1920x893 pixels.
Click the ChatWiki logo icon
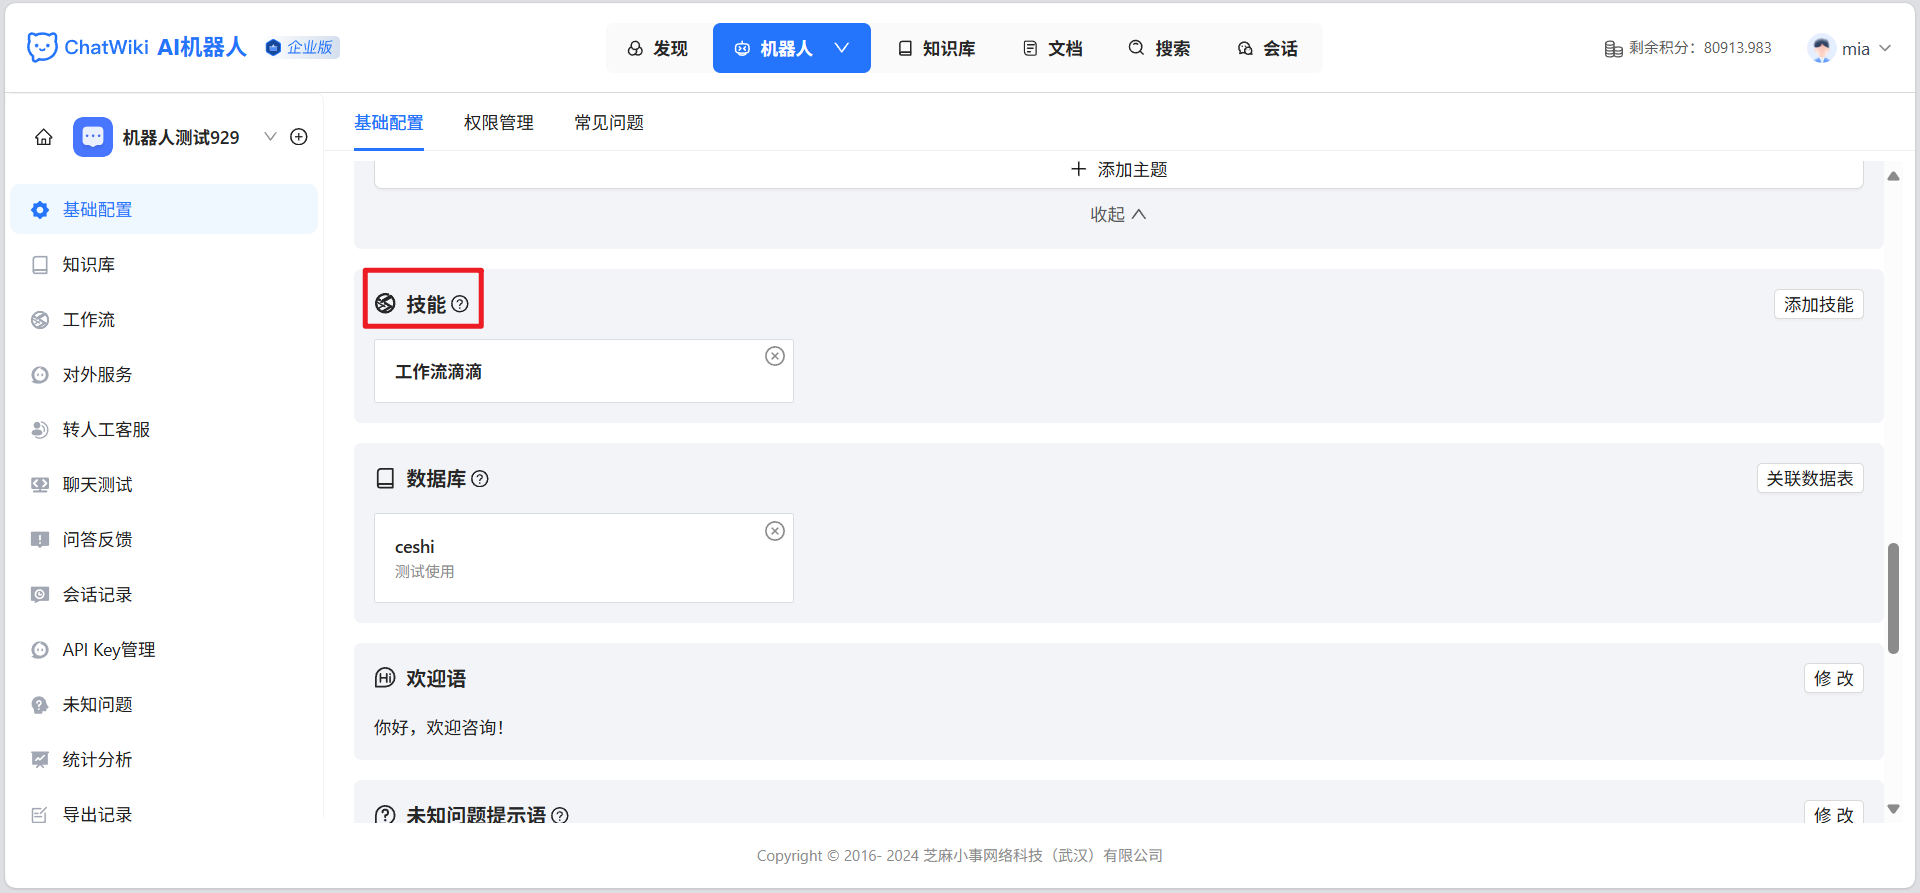[x=42, y=47]
